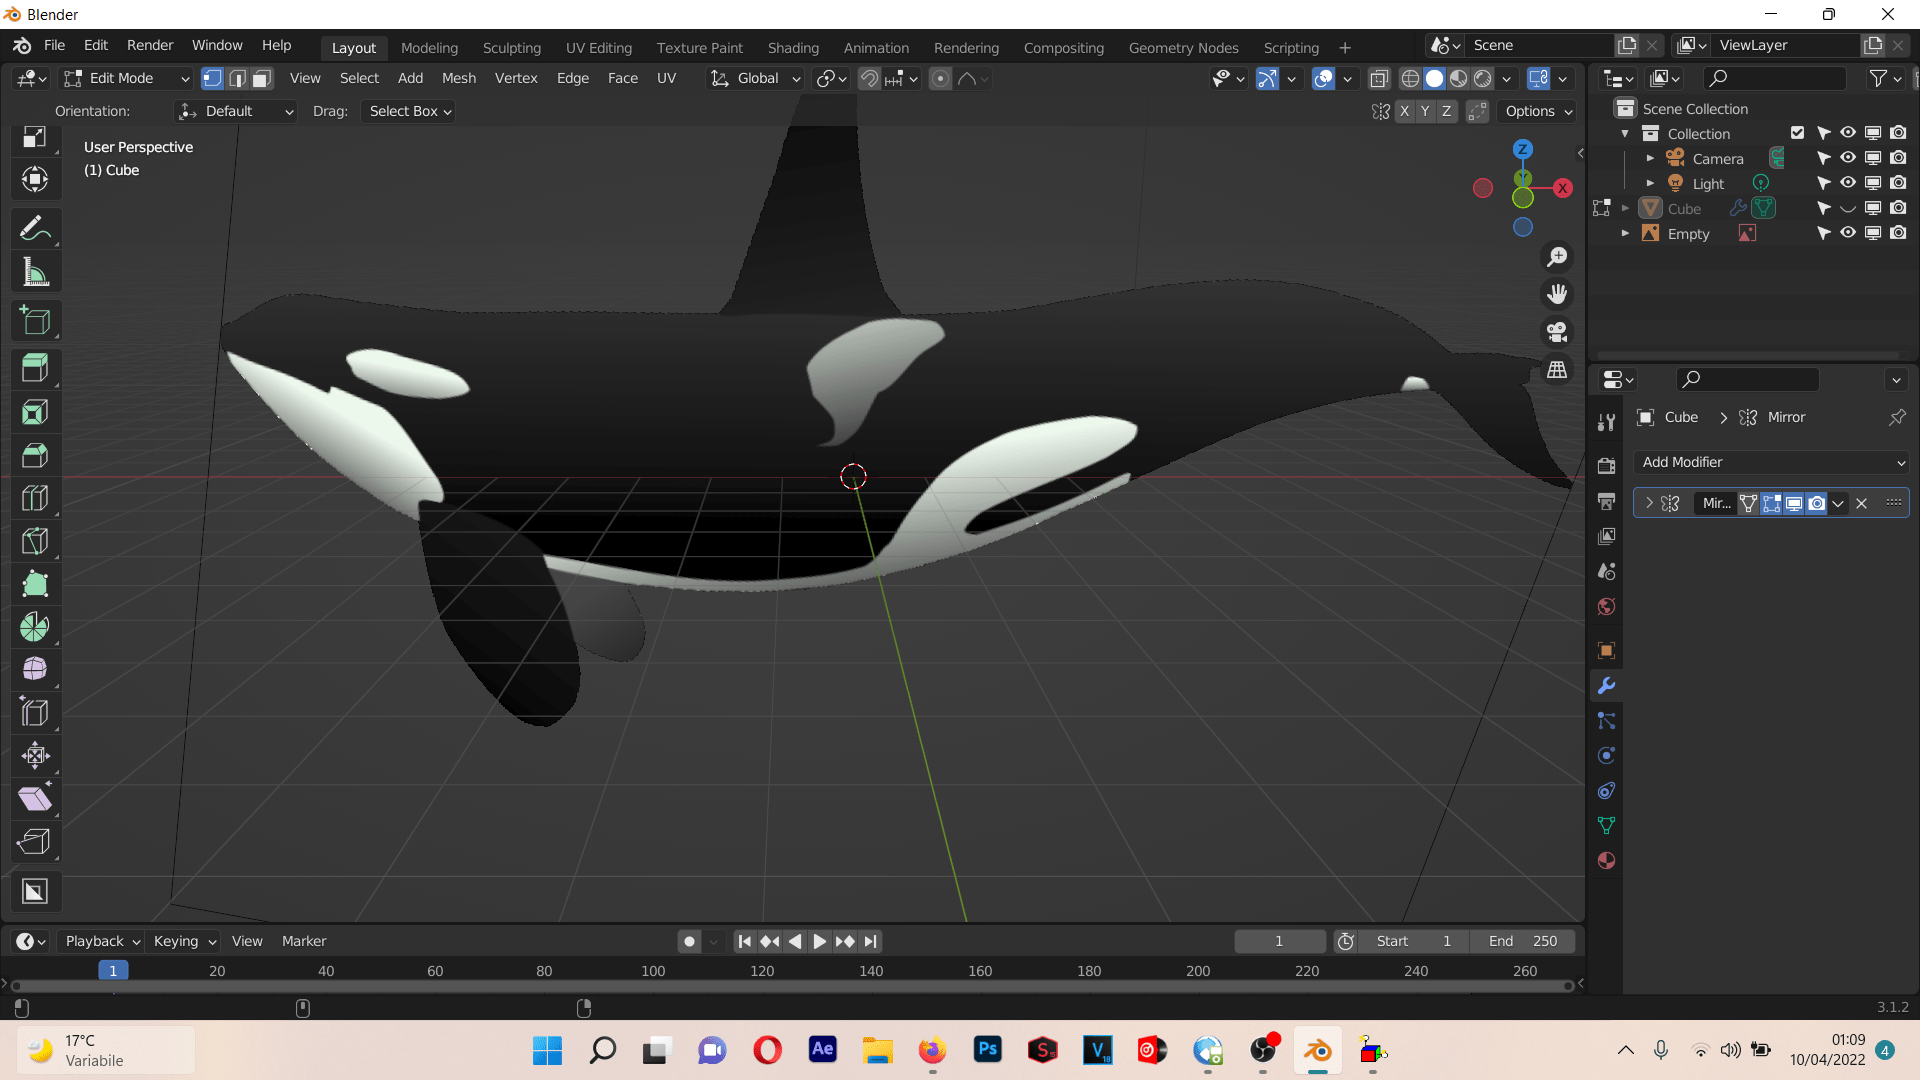The width and height of the screenshot is (1920, 1080).
Task: Select the Annotate tool in left toolbar
Action: pos(35,229)
